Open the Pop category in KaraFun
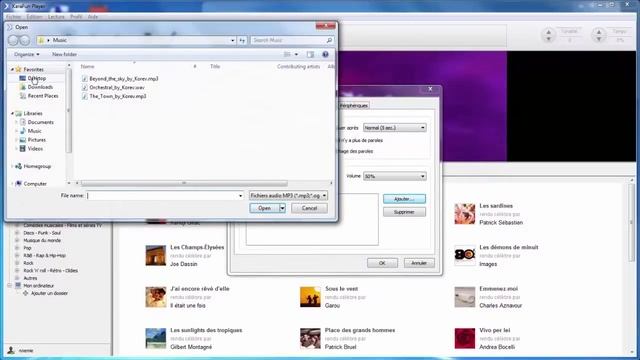Screen dimensions: 640x360 click(27, 248)
